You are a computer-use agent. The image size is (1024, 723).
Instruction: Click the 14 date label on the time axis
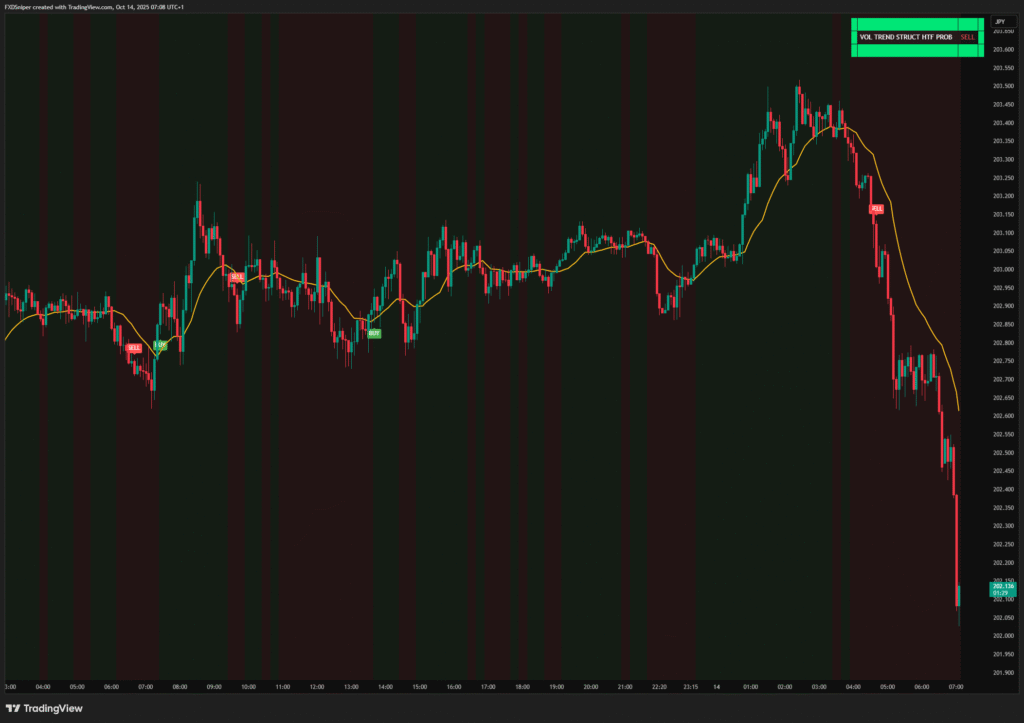tap(717, 687)
